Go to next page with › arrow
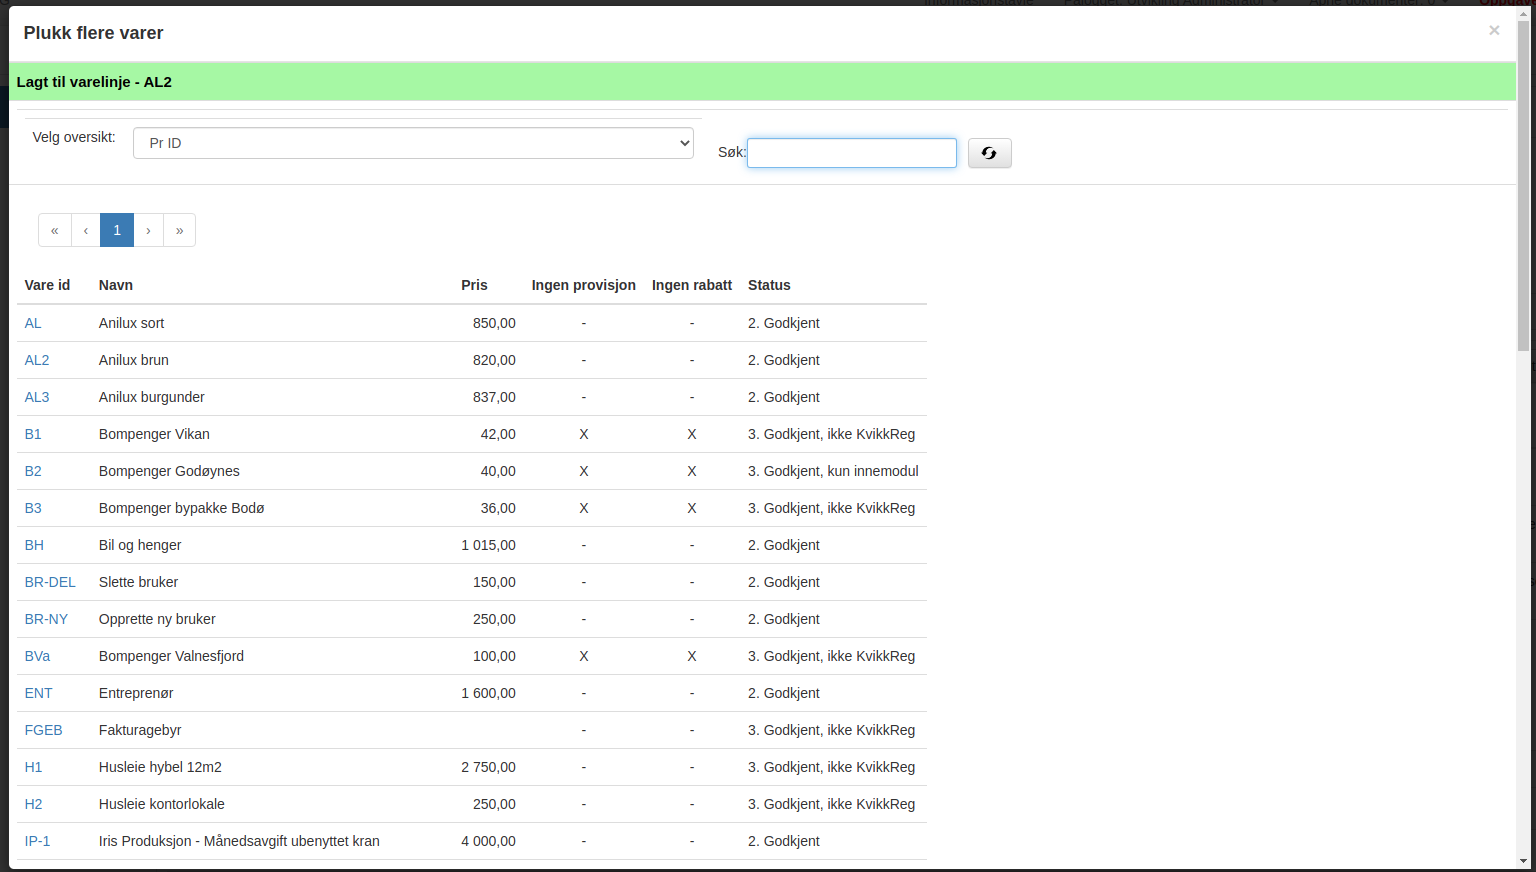 point(148,230)
